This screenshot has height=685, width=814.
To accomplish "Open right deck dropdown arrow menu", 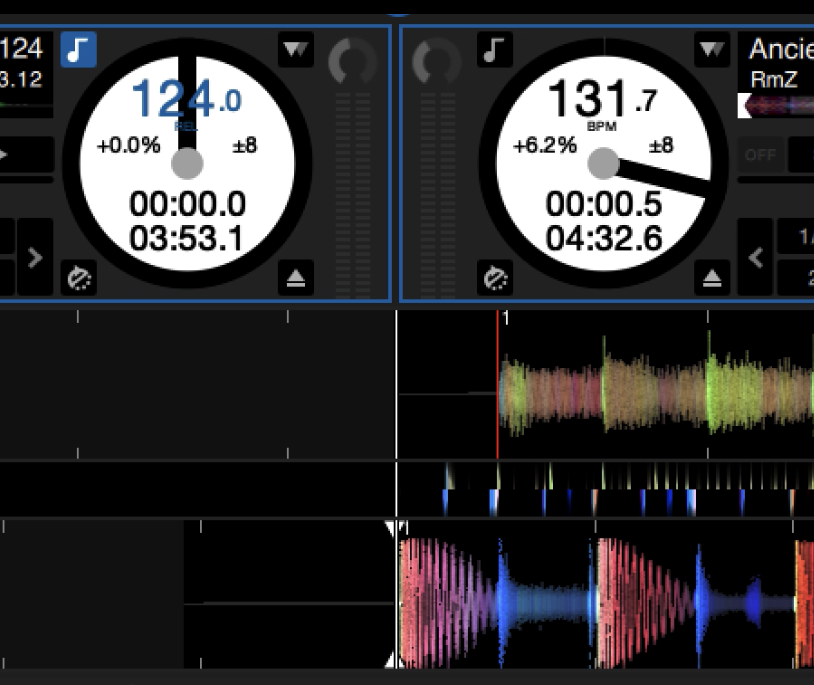I will [x=712, y=50].
